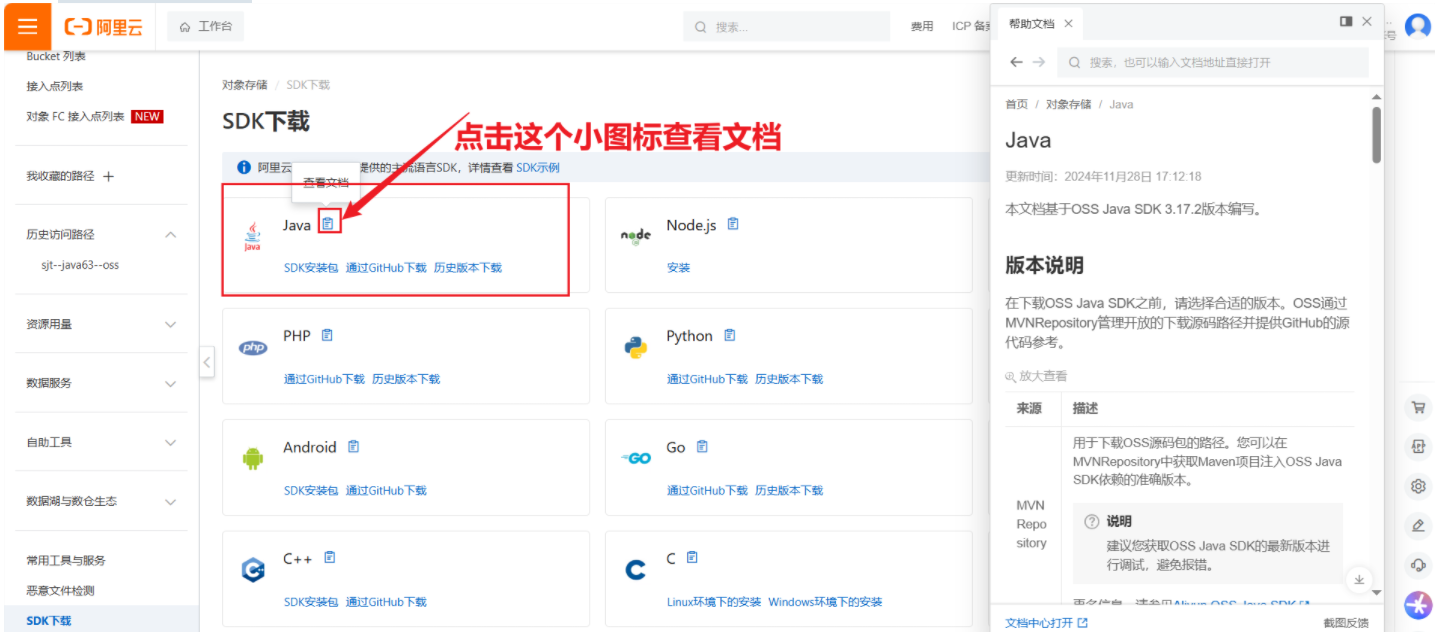The height and width of the screenshot is (632, 1435).
Task: Open the Python documentation icon
Action: [730, 335]
